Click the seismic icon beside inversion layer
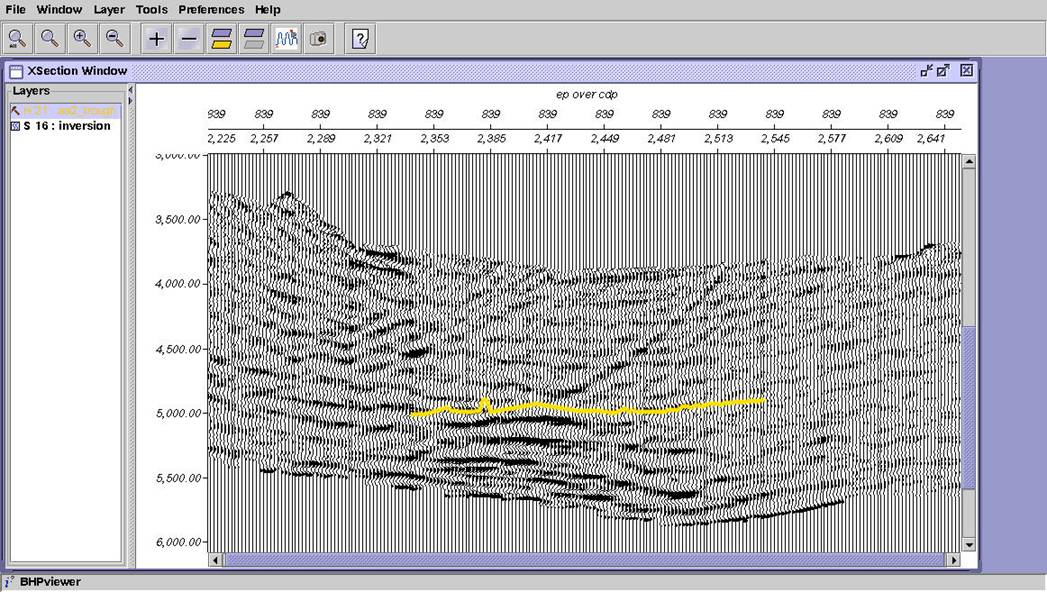 15,125
